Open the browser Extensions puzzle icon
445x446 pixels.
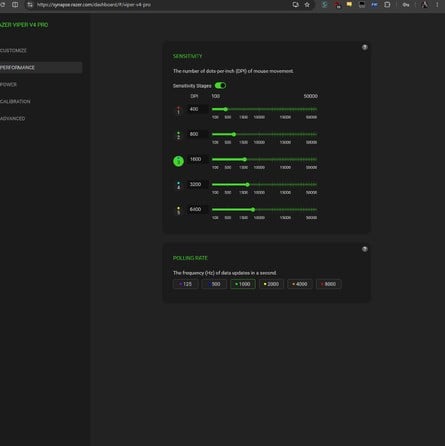tap(387, 5)
